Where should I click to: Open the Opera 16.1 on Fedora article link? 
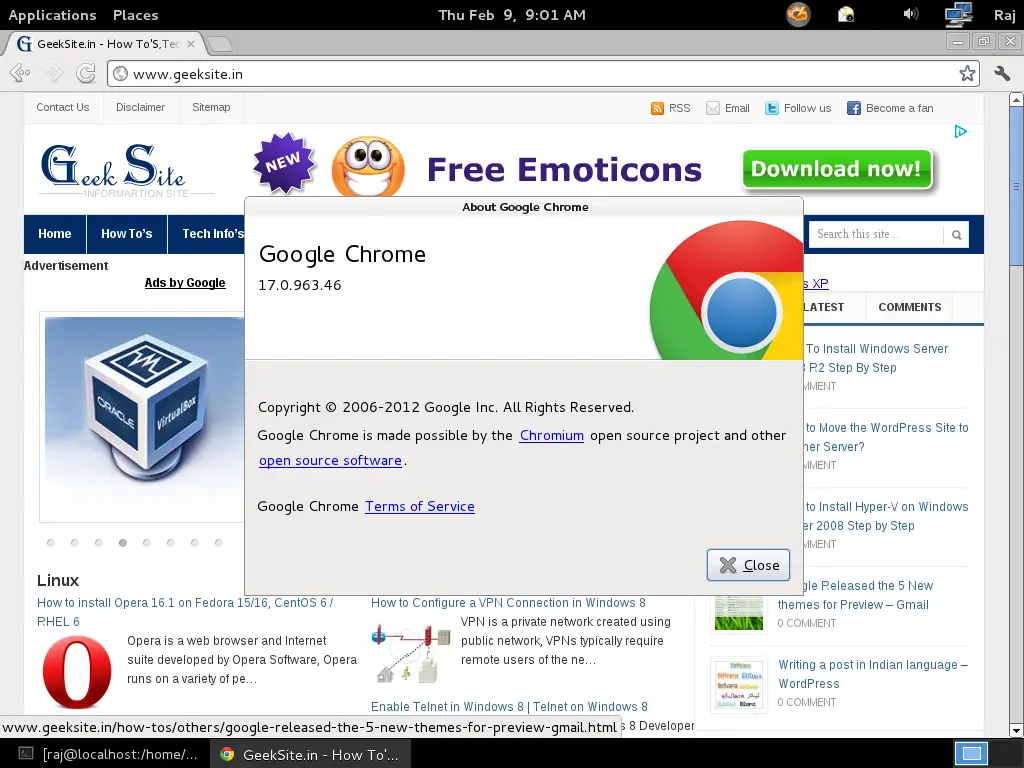pos(185,612)
